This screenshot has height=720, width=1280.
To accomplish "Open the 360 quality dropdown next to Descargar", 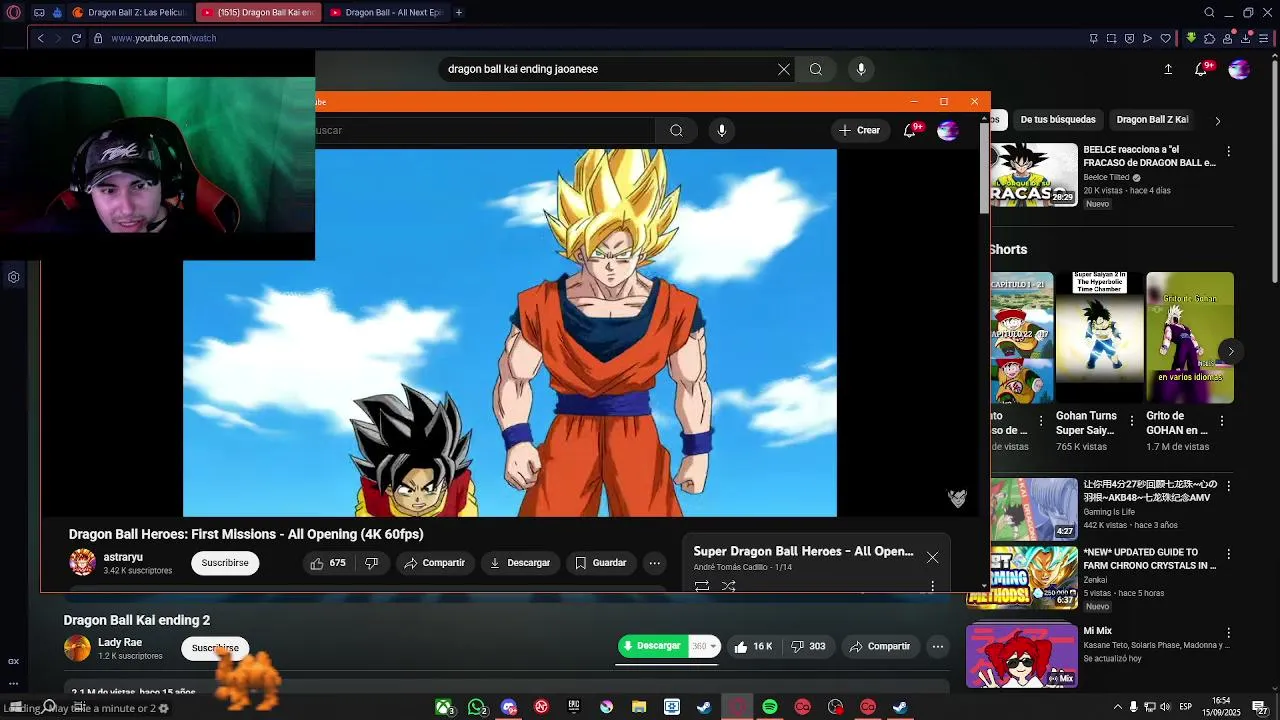I will [704, 646].
